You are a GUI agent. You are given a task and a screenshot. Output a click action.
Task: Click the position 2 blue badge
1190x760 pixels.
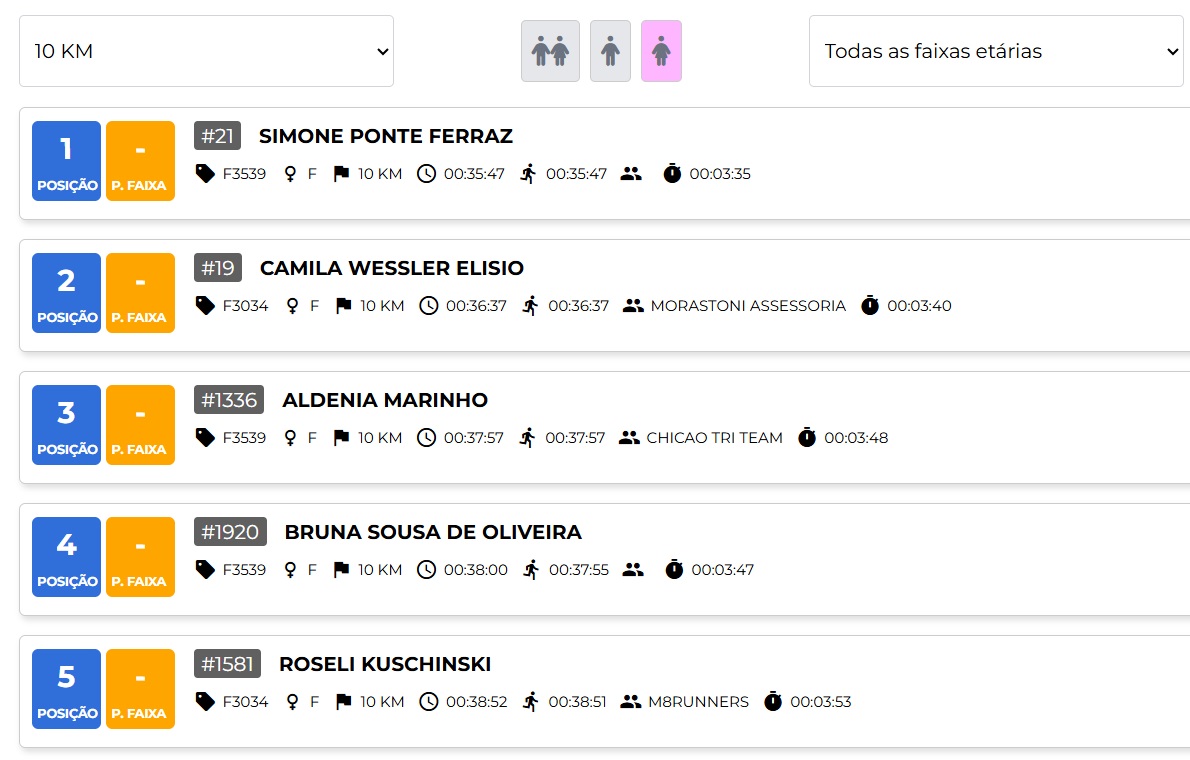[66, 293]
